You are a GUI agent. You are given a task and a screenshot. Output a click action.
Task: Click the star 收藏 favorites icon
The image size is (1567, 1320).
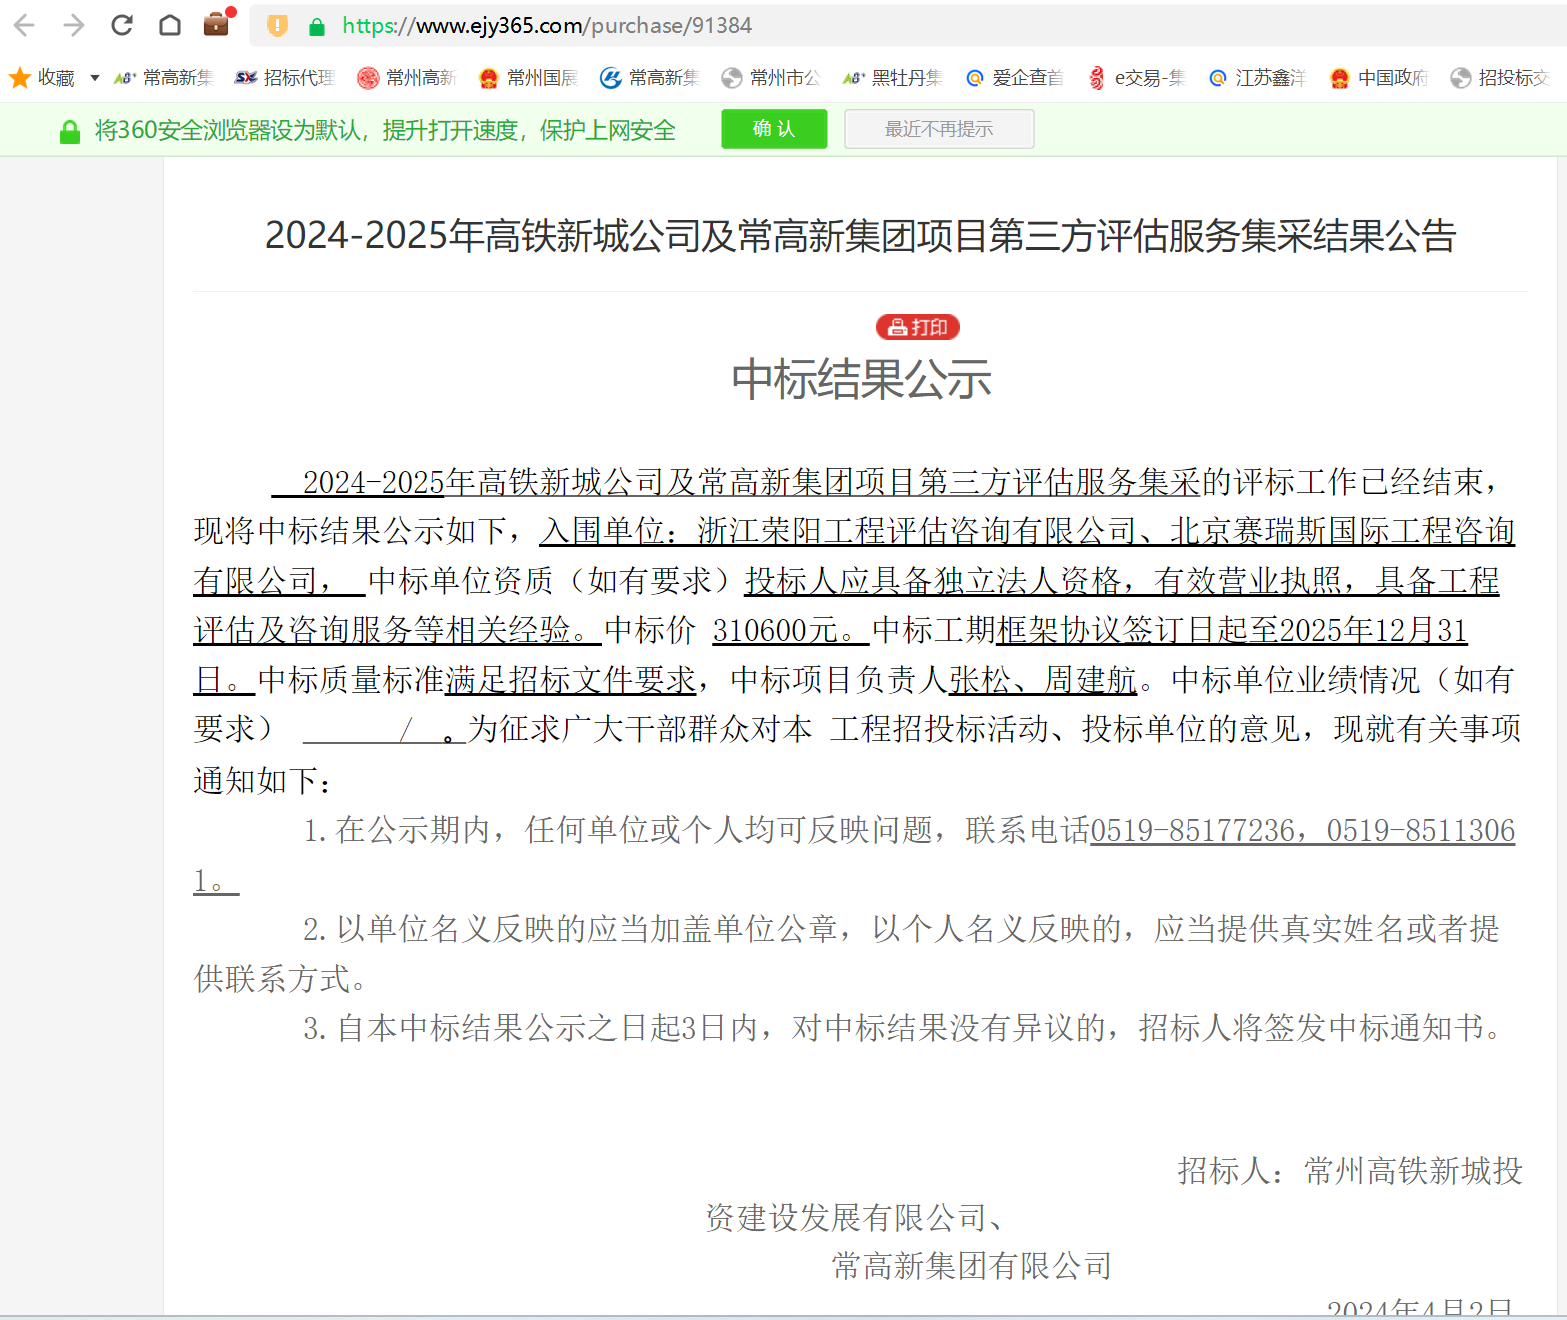20,78
